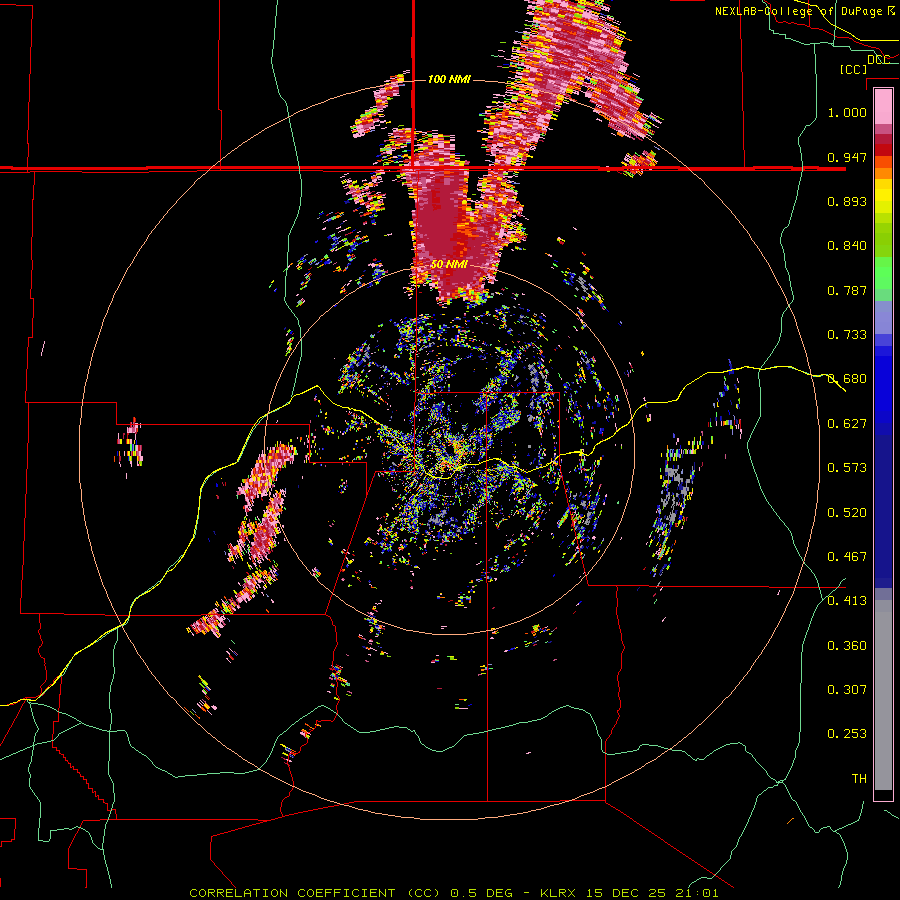Click the 0.360 color scale value
This screenshot has height=900, width=900.
(847, 646)
